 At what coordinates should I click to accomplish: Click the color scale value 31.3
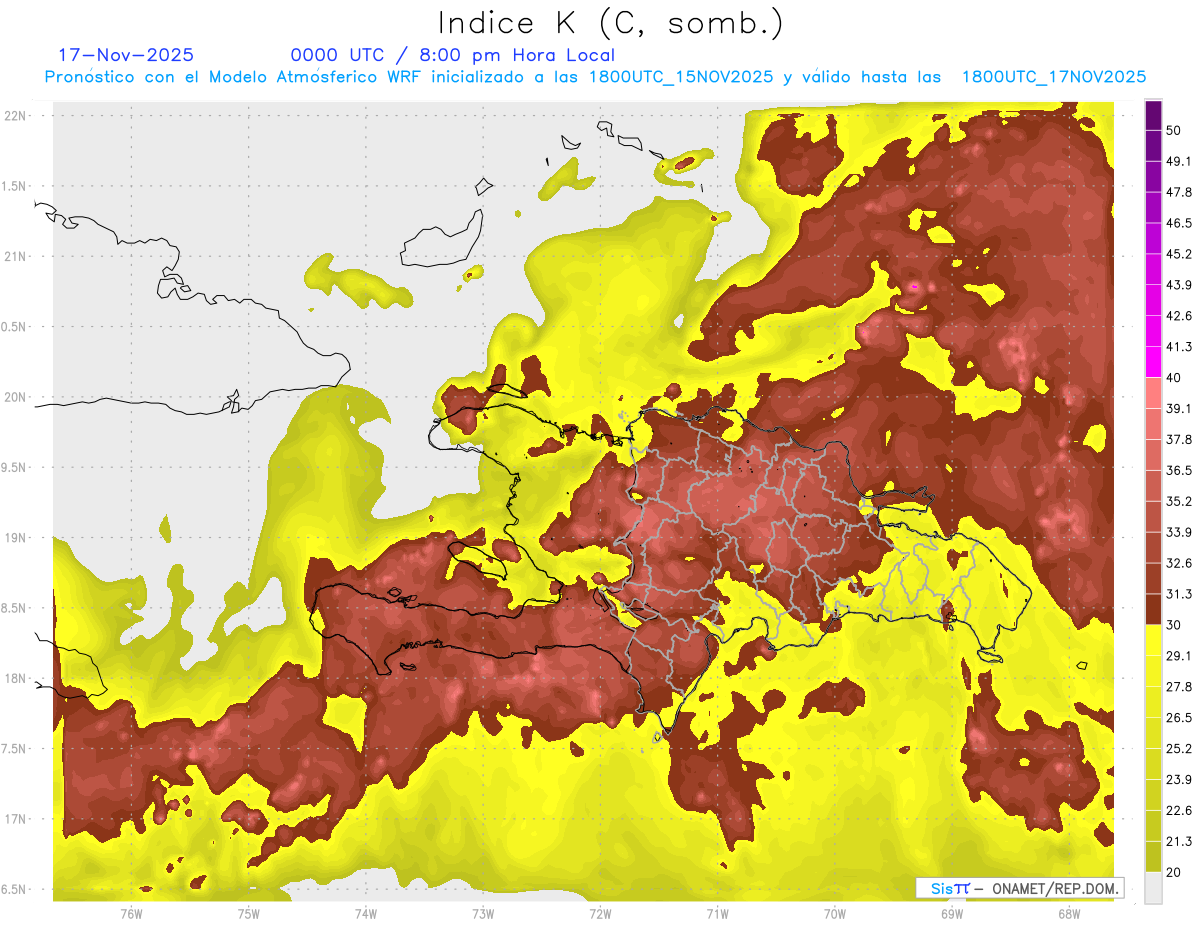1179,594
